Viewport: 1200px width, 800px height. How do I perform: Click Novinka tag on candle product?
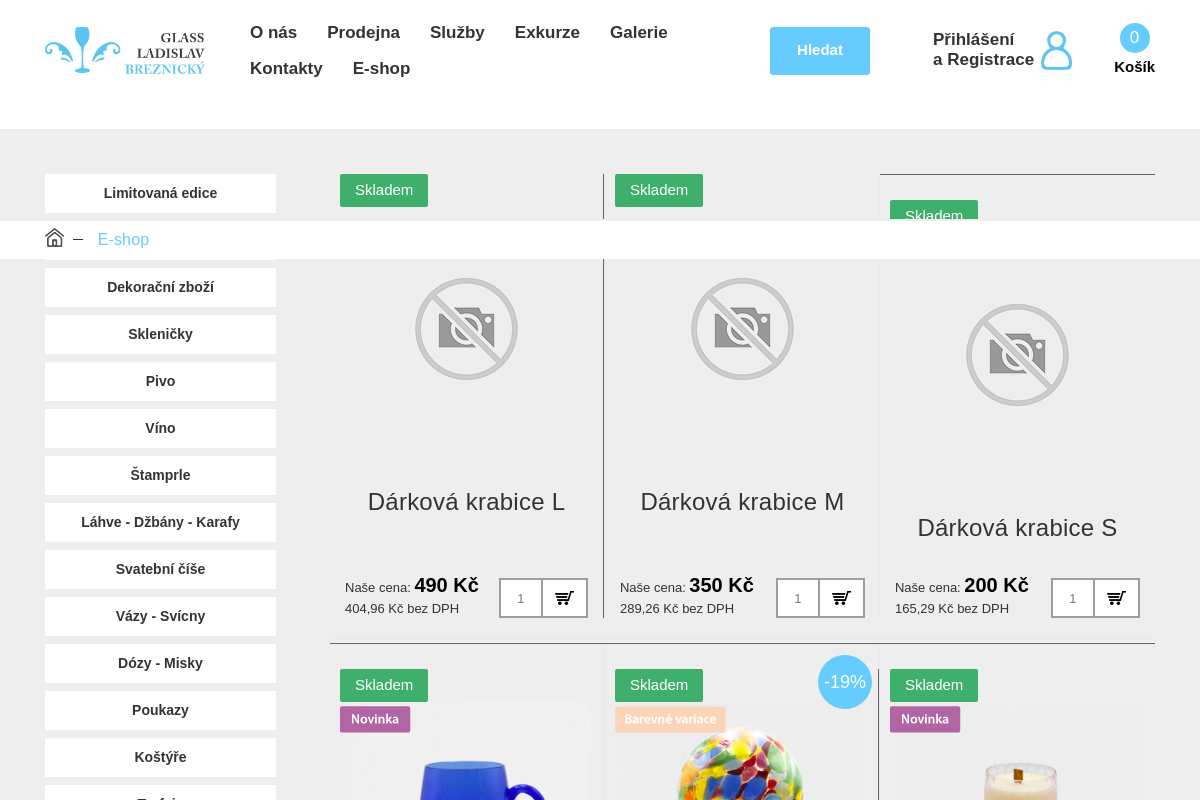pos(925,719)
